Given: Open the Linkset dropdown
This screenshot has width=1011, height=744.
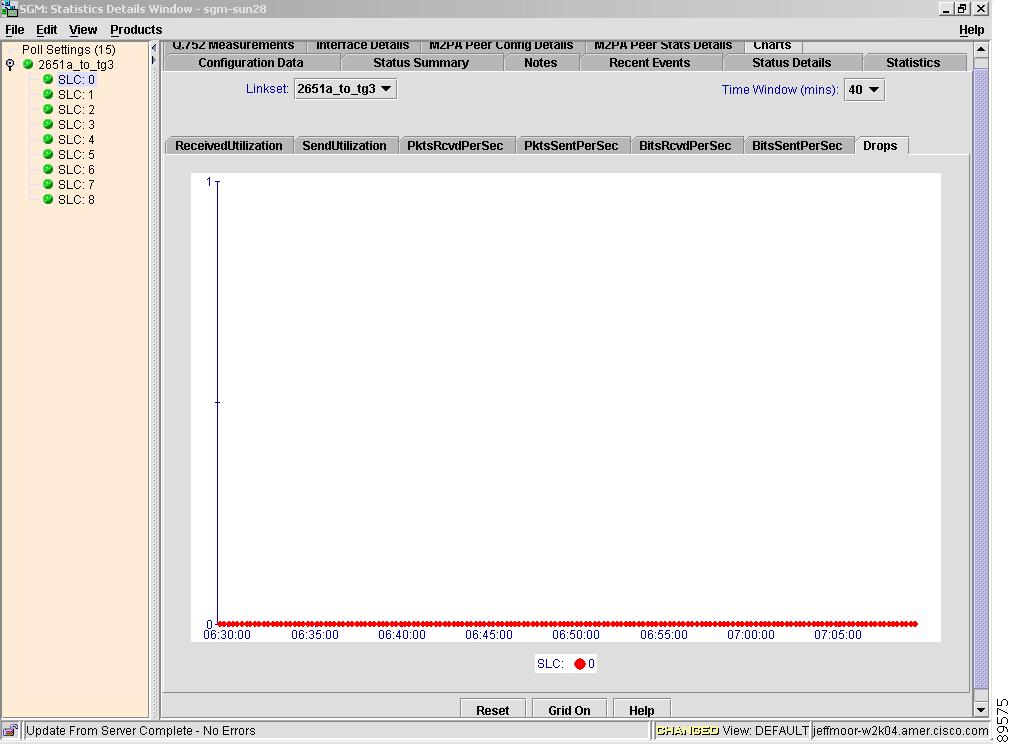Looking at the screenshot, I should [345, 89].
